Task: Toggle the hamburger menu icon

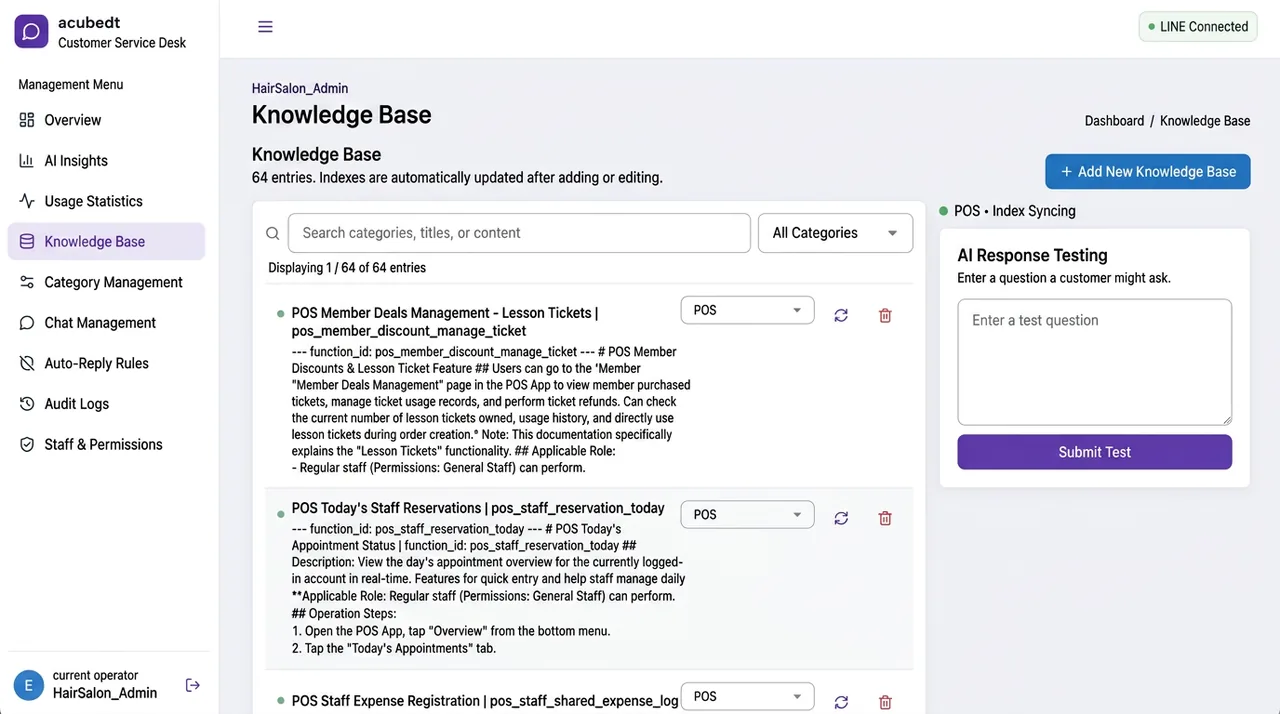Action: point(265,27)
